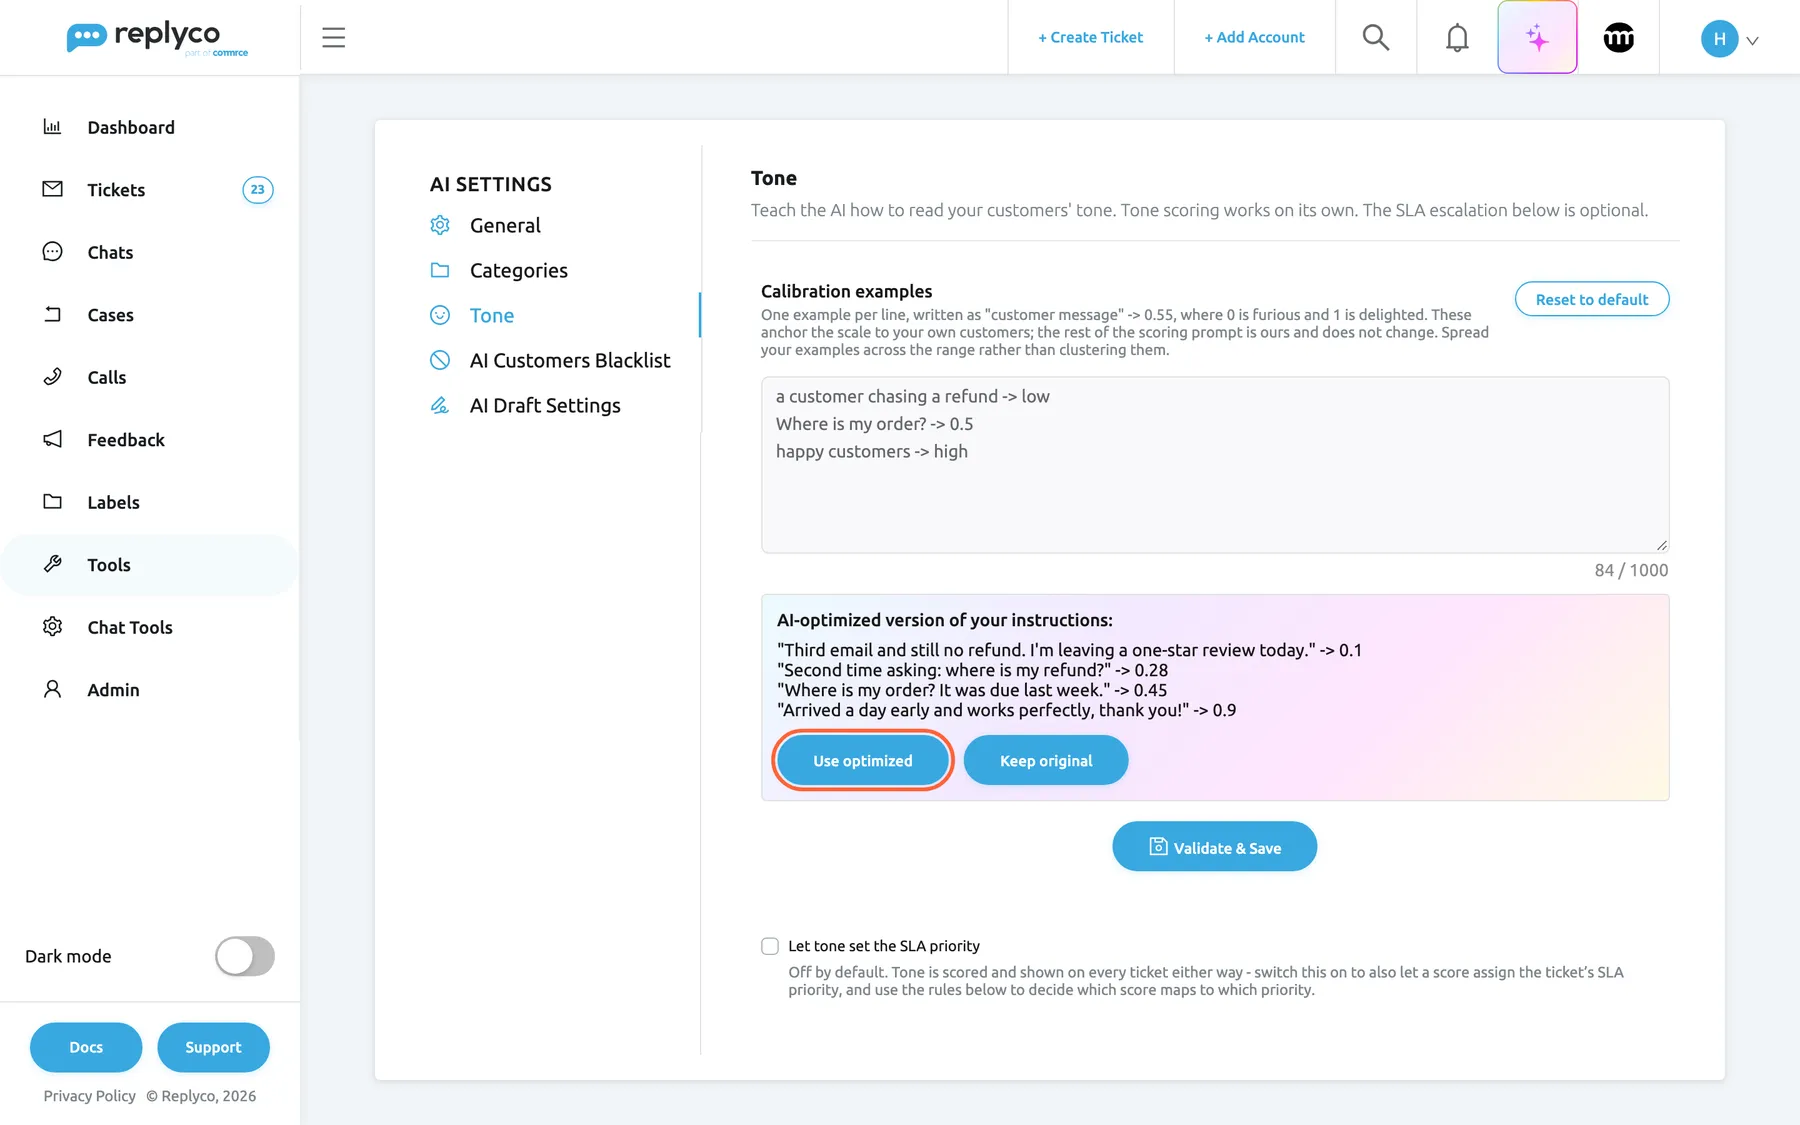
Task: Expand the user account dropdown arrow
Action: point(1752,40)
